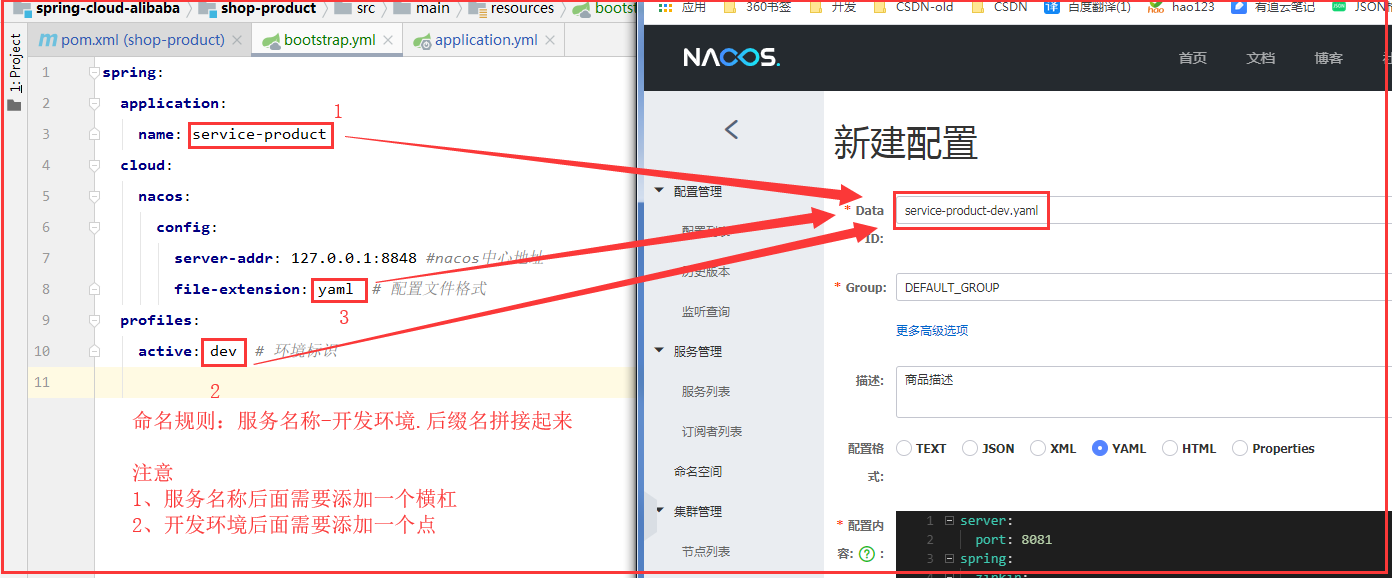The width and height of the screenshot is (1392, 578).
Task: Open the 应用 apps shortcut in bookmarks bar
Action: point(684,6)
